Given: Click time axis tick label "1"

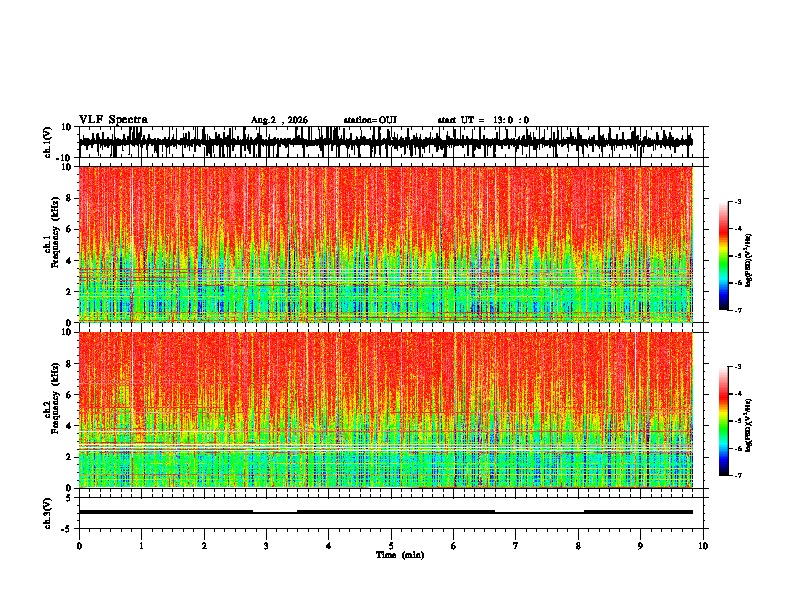Looking at the screenshot, I should (141, 546).
